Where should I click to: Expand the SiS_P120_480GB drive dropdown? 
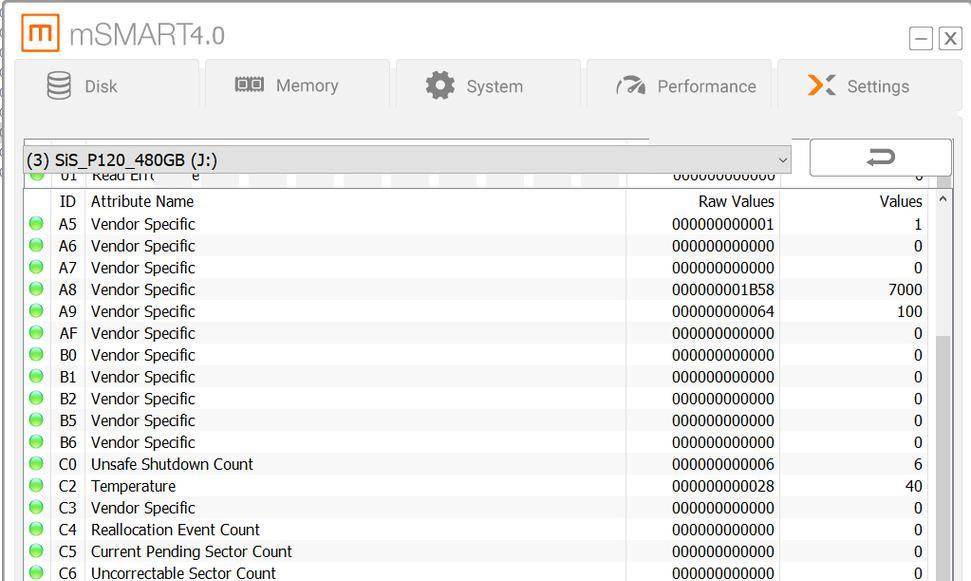pyautogui.click(x=407, y=160)
